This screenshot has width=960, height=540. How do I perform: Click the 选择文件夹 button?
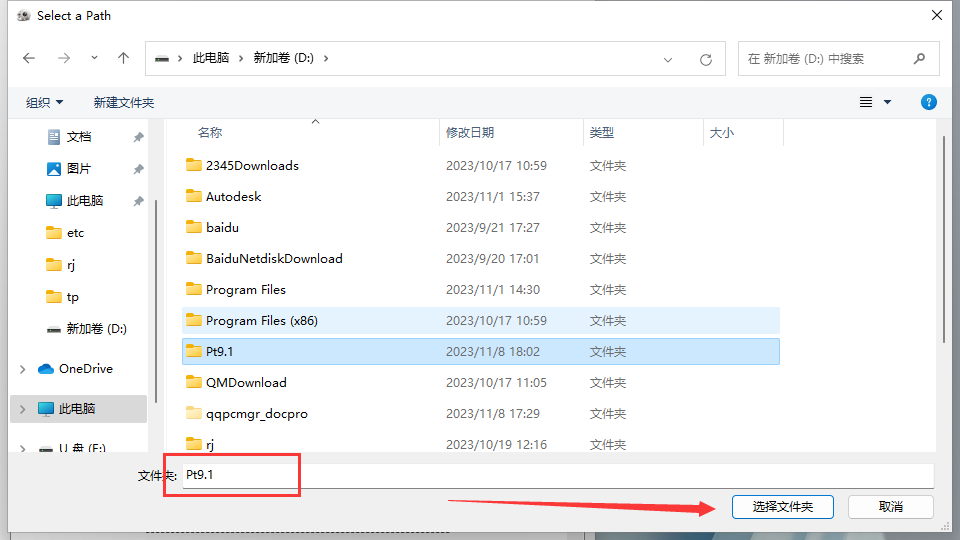tap(782, 507)
